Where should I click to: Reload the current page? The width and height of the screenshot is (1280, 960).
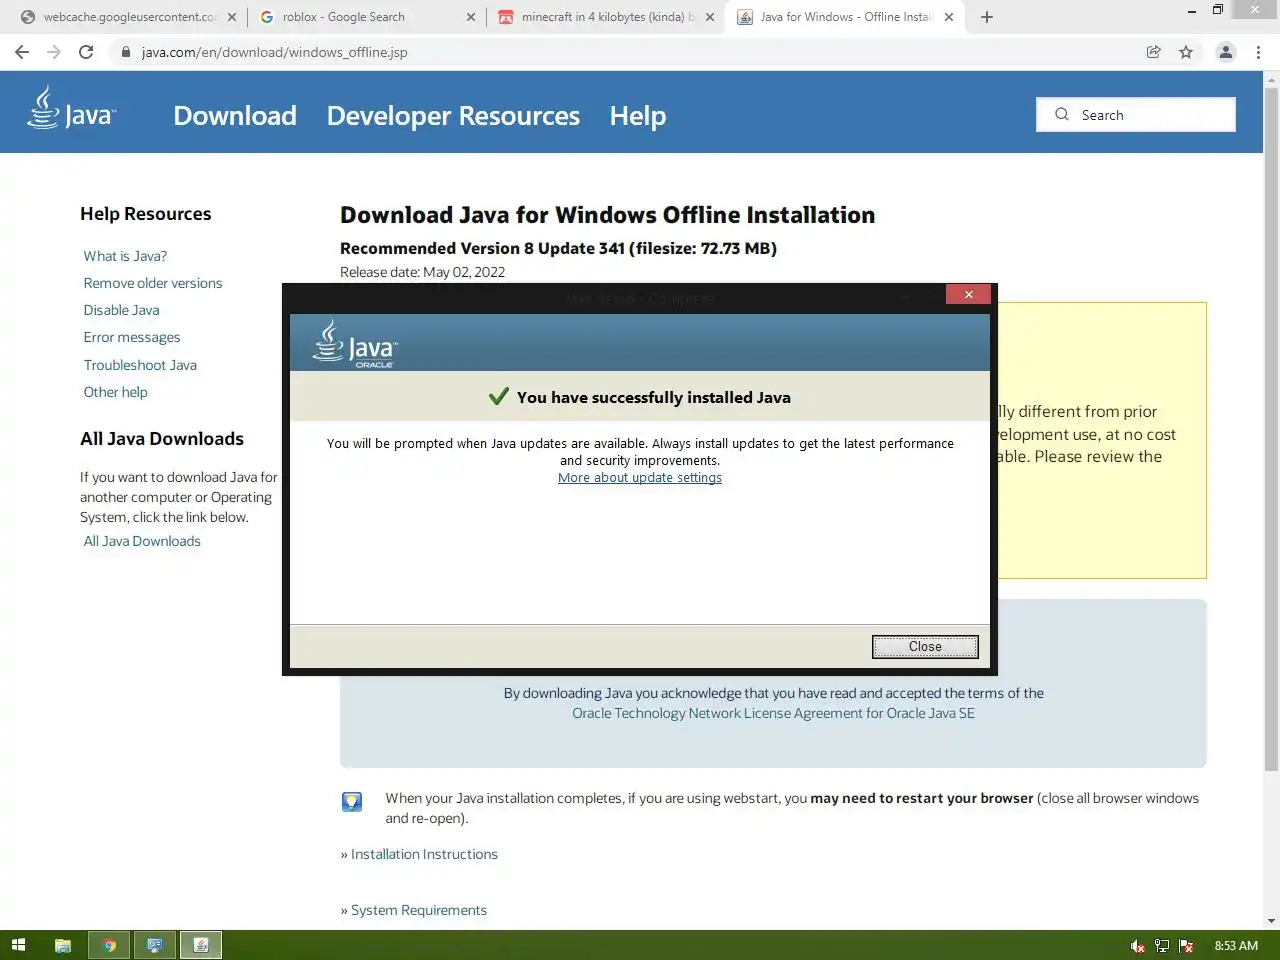(x=86, y=52)
